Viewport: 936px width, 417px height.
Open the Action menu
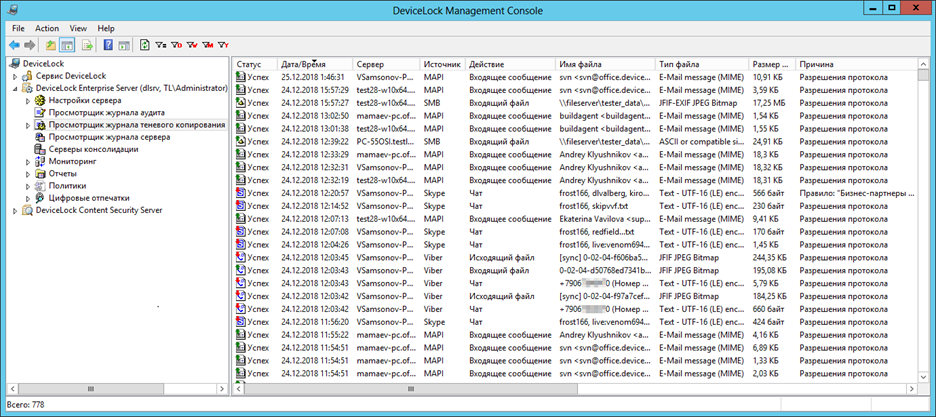pyautogui.click(x=47, y=29)
